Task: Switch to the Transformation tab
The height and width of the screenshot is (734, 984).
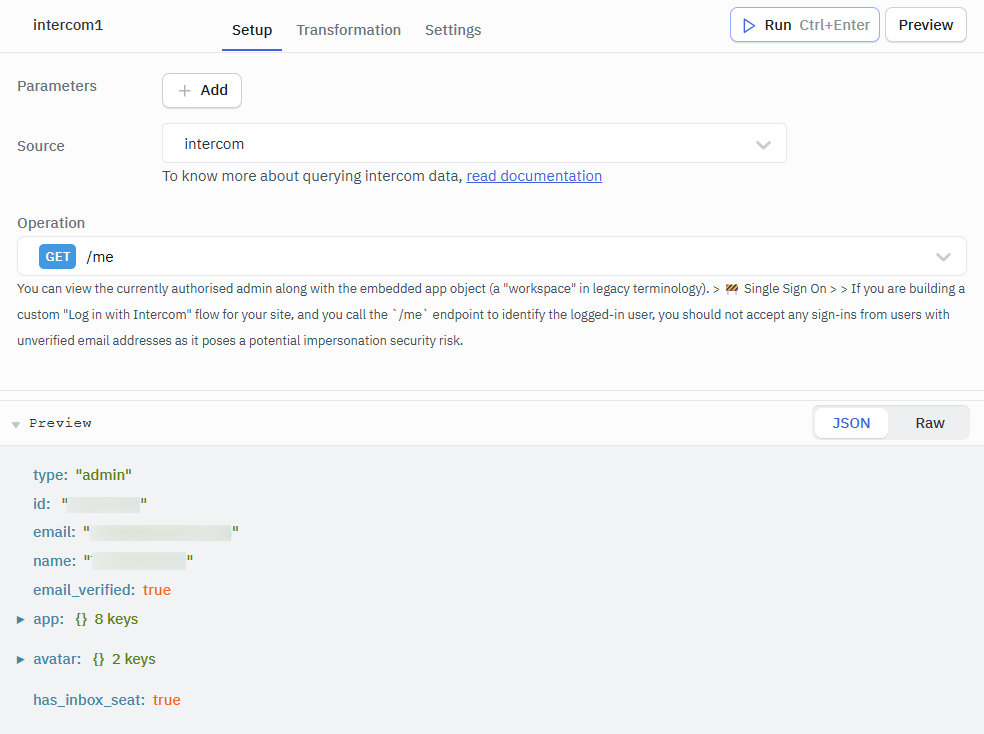Action: point(348,30)
